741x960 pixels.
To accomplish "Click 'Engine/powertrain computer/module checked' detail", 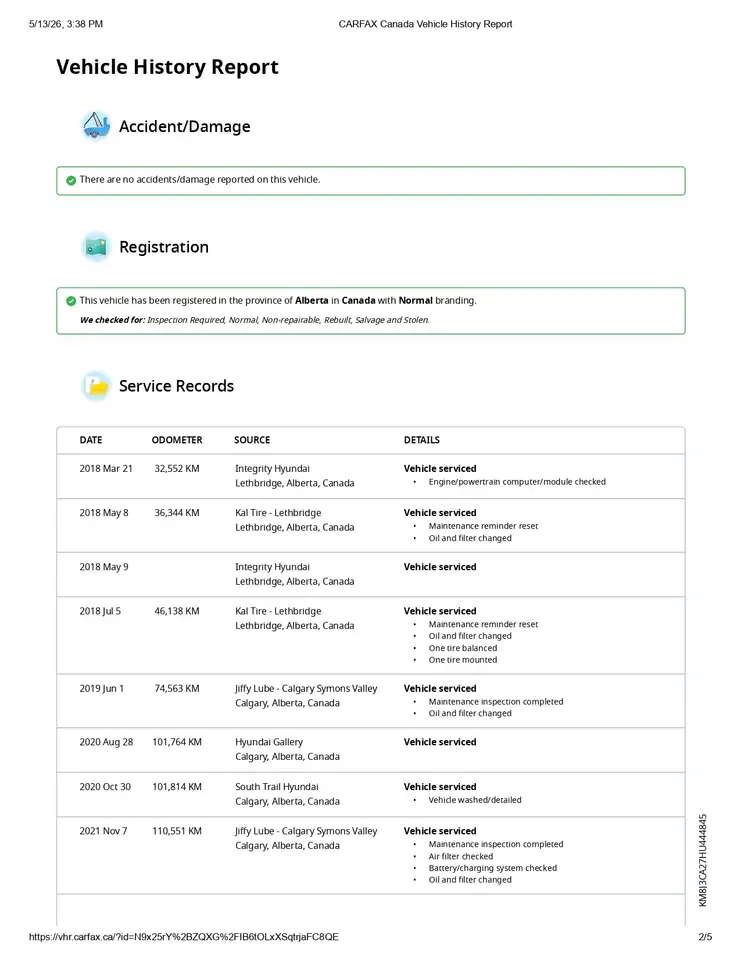I will click(x=517, y=482).
